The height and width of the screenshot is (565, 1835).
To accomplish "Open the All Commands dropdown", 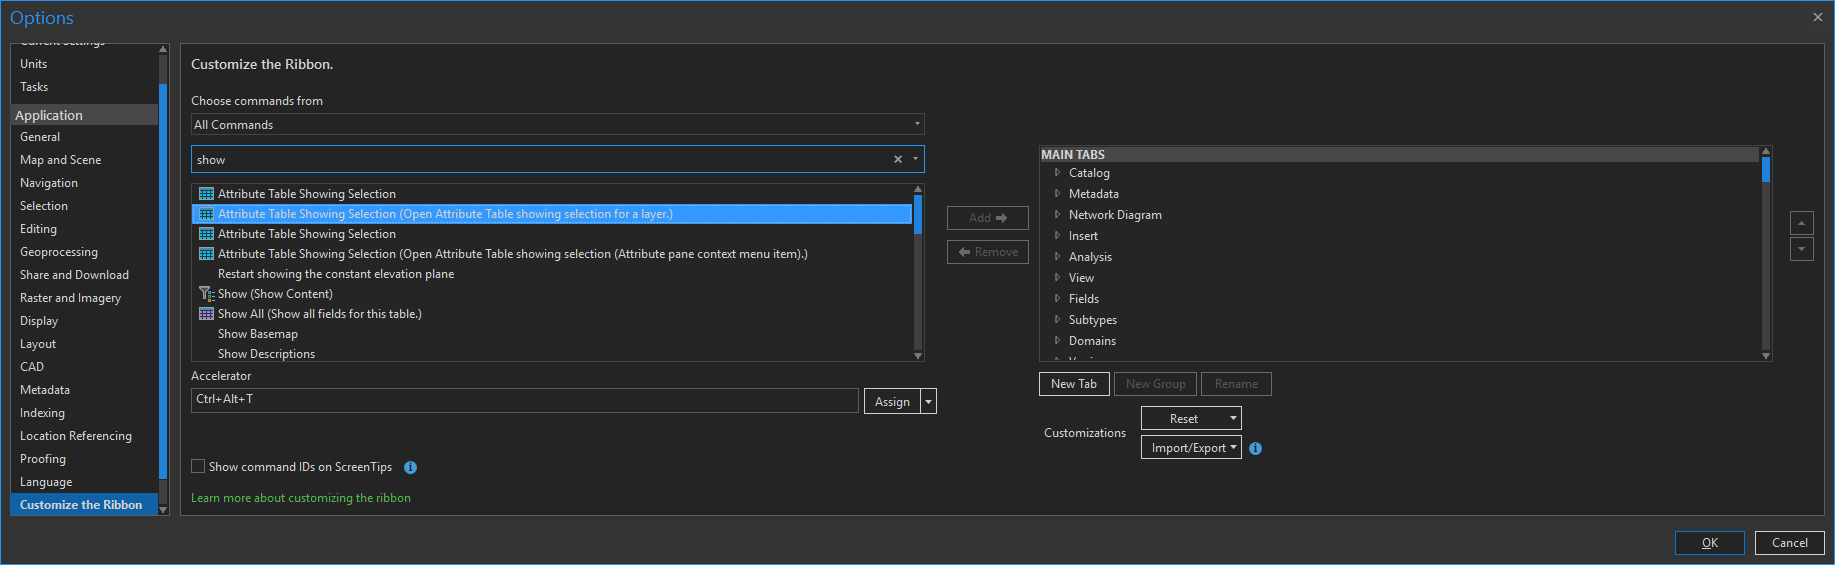I will (557, 124).
